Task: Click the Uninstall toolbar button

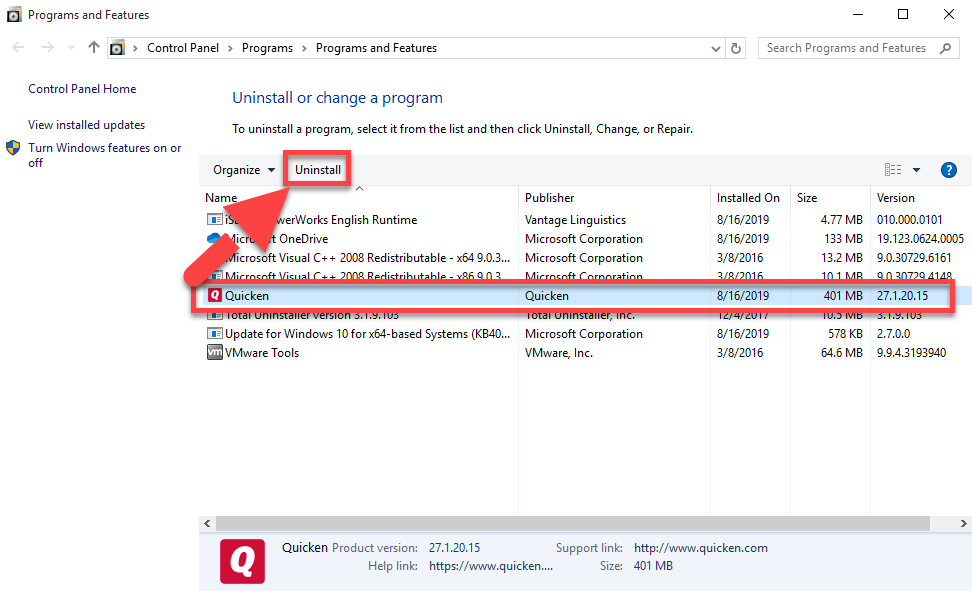Action: pyautogui.click(x=317, y=170)
